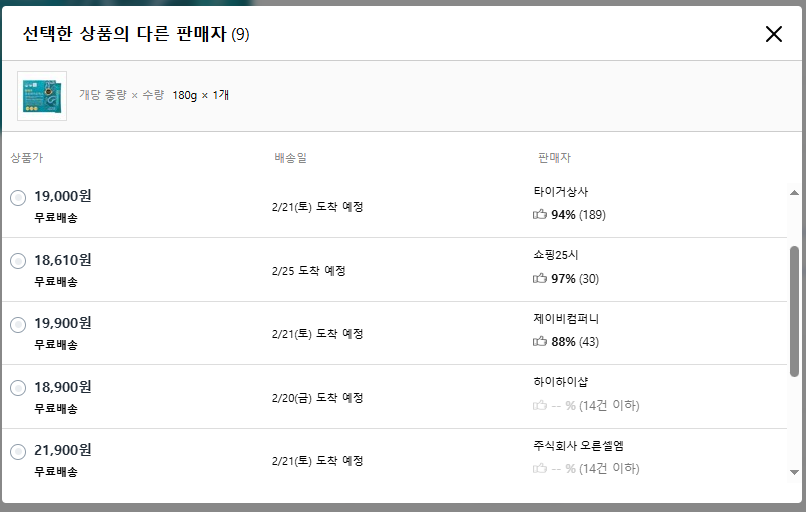Click thumbs-up icon beside 쇼핑25시 97% rating
Image resolution: width=806 pixels, height=512 pixels.
[x=540, y=278]
